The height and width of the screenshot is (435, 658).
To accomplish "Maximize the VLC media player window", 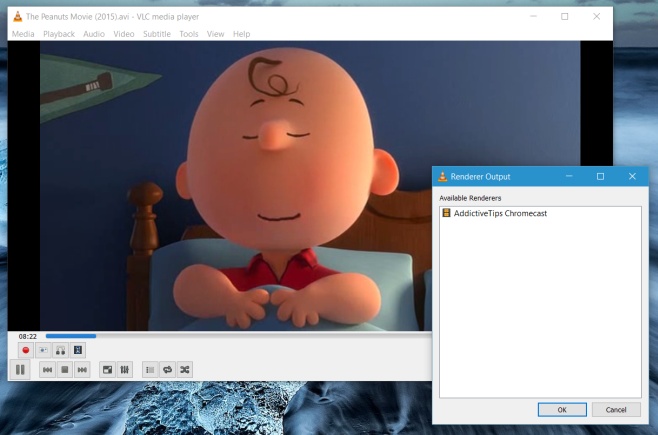I will point(564,16).
